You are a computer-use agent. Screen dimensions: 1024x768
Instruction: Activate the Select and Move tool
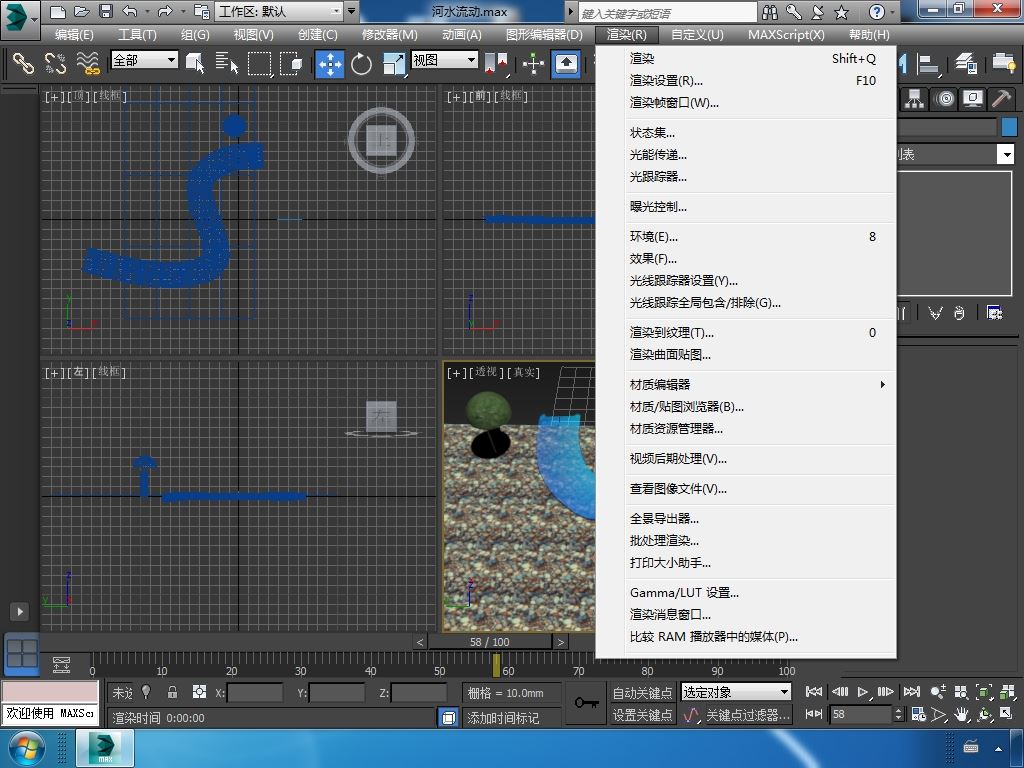click(x=330, y=63)
